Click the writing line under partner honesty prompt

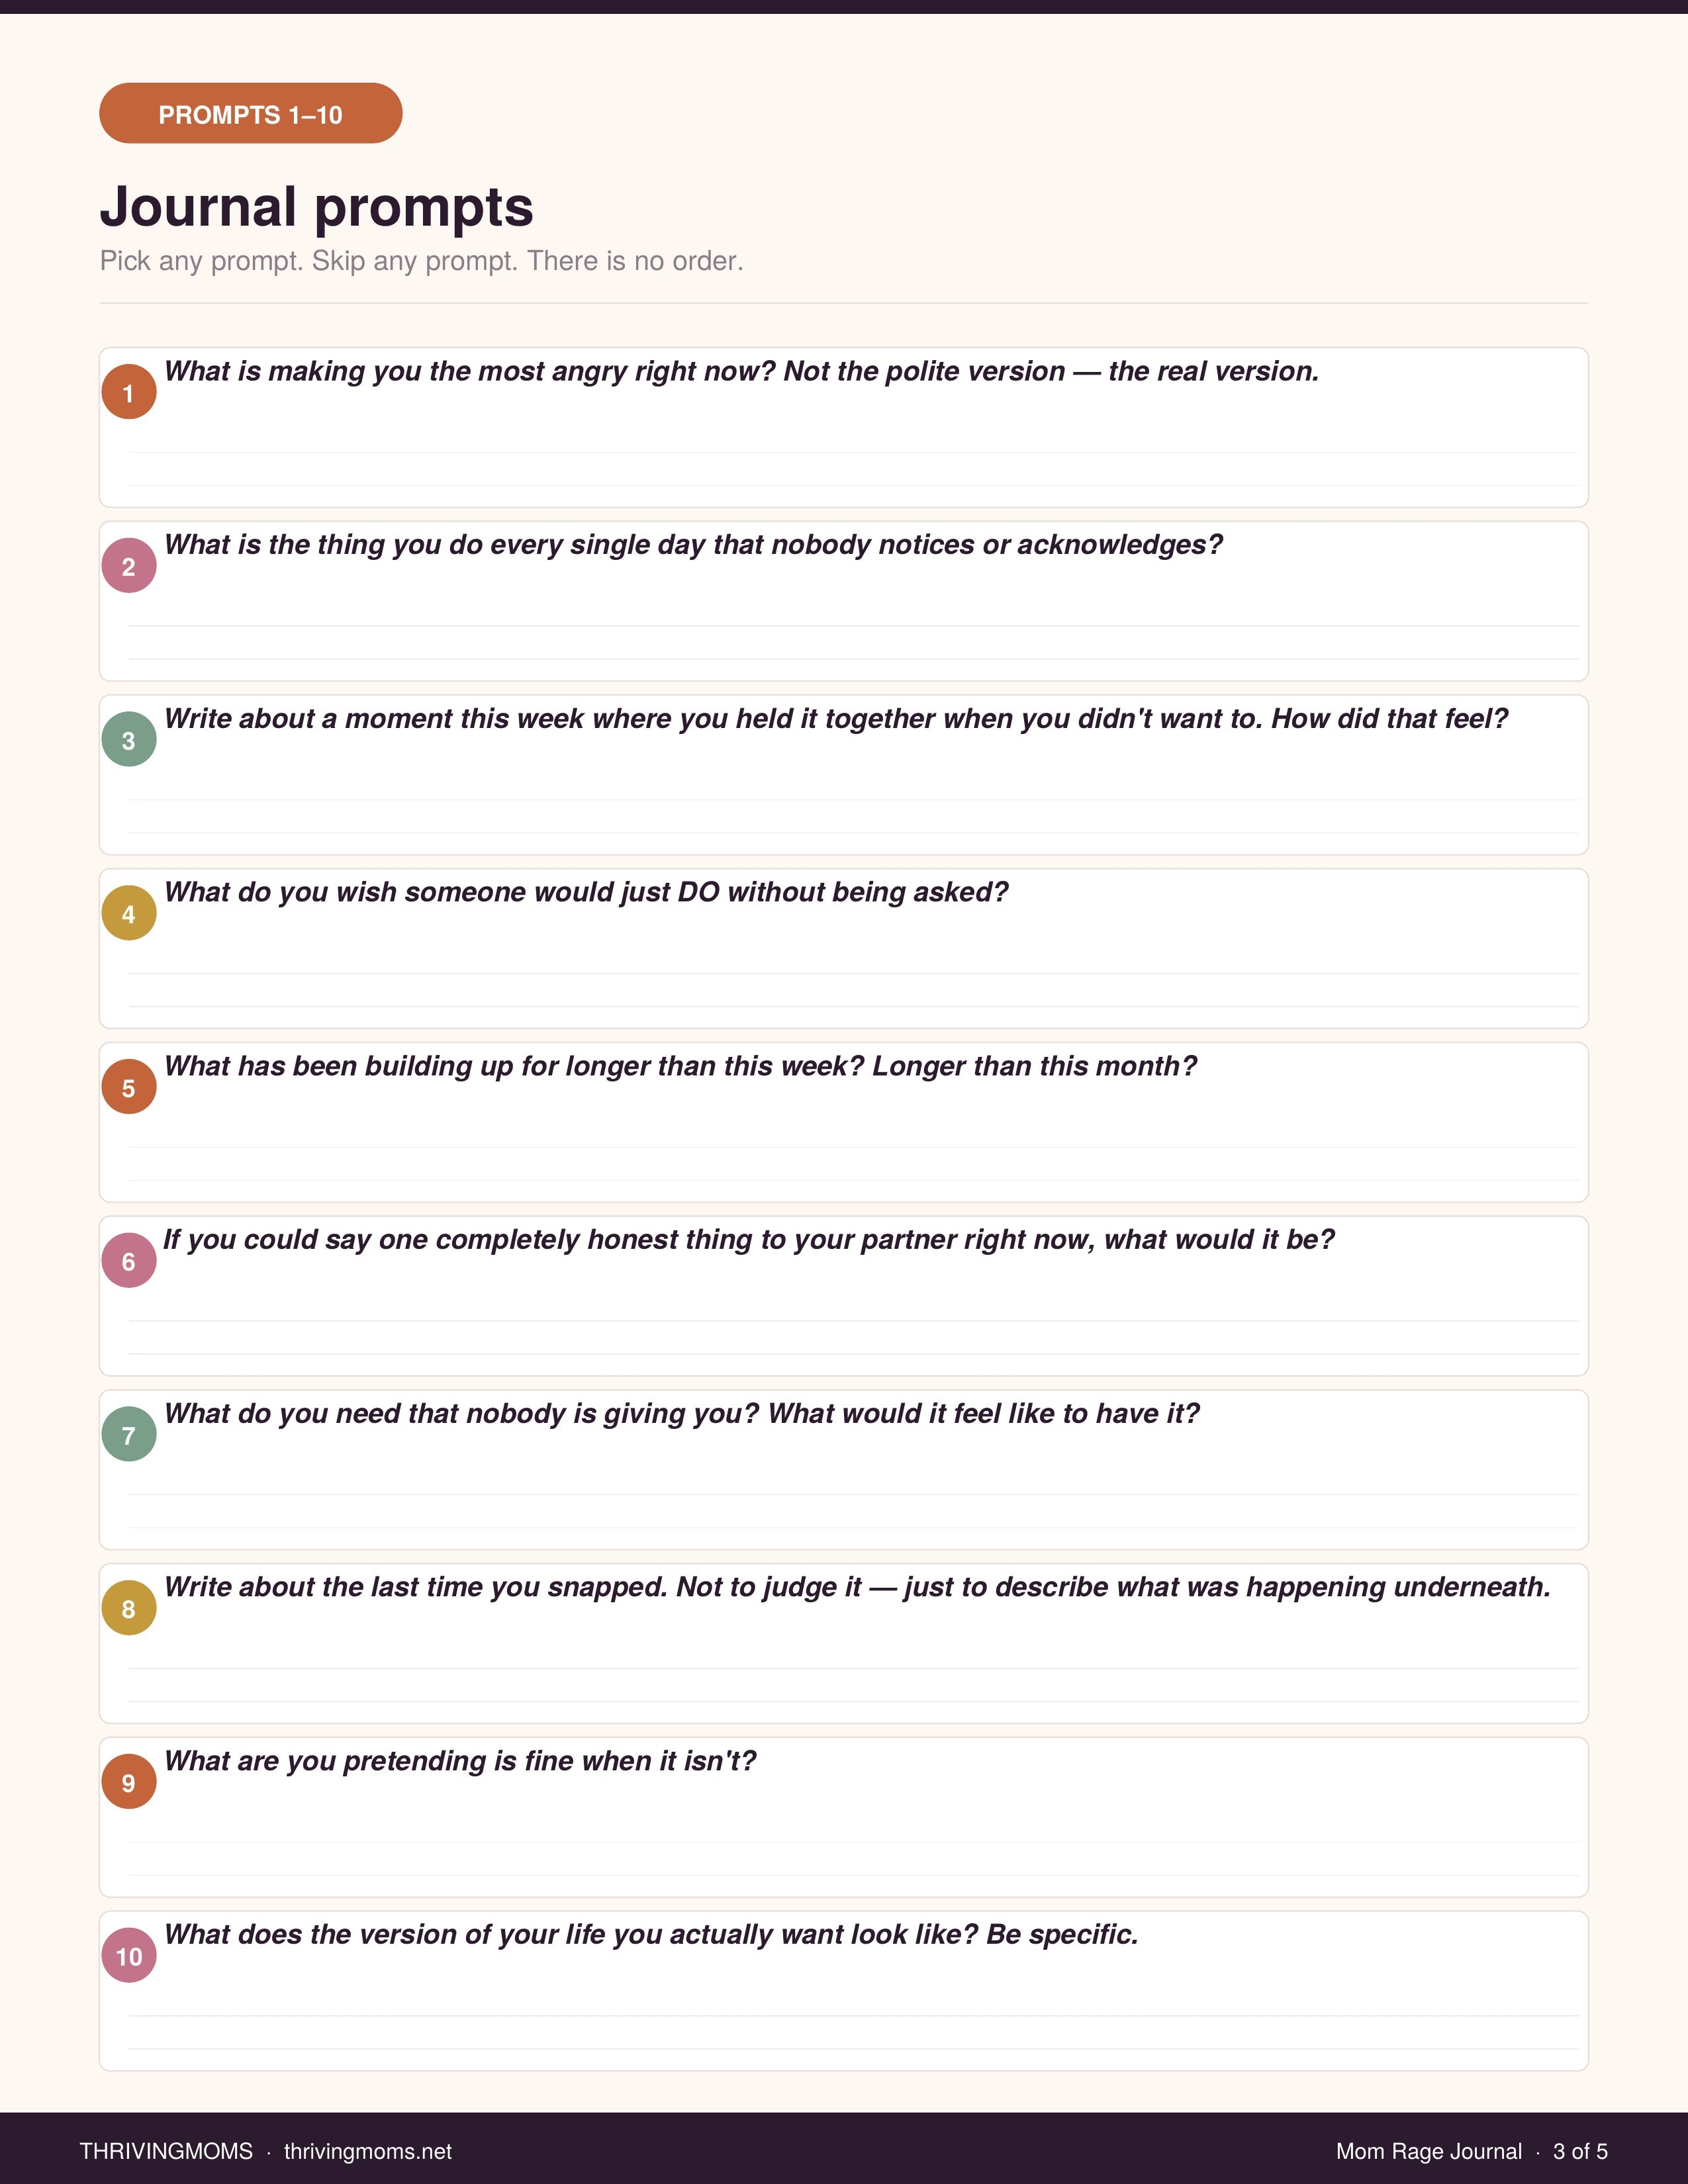(853, 1321)
